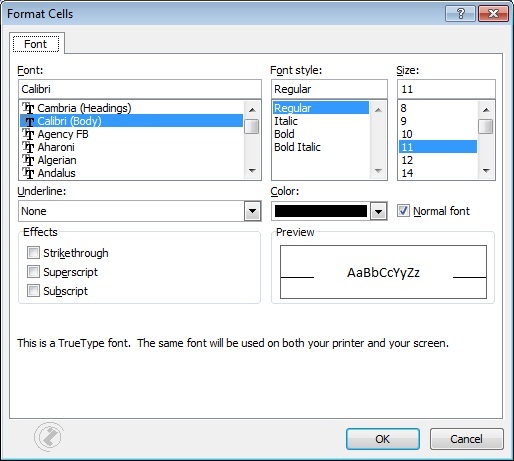Viewport: 514px width, 461px height.
Task: Click the TrueType icon beside Agency FB
Action: point(28,134)
